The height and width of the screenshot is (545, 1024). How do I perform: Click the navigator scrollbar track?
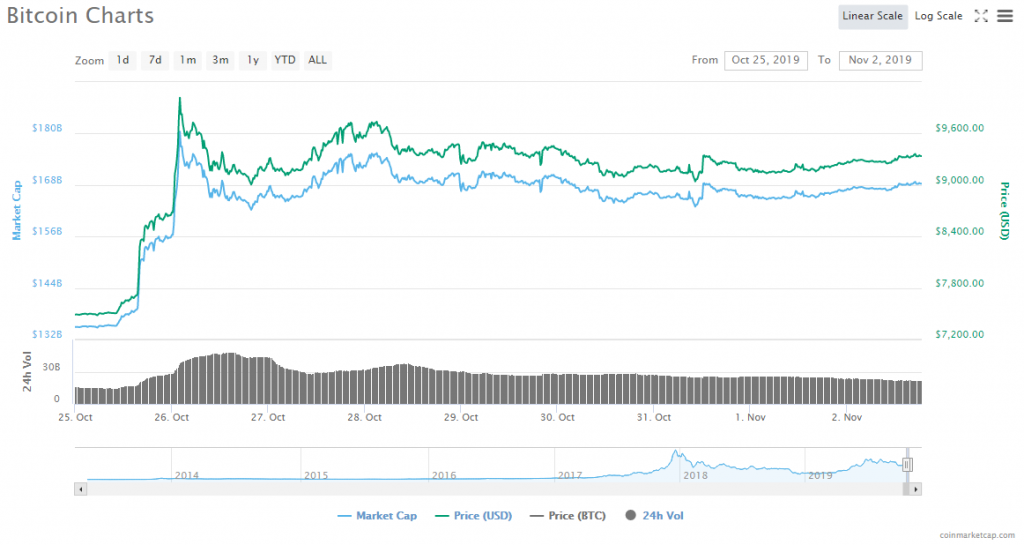coord(494,489)
